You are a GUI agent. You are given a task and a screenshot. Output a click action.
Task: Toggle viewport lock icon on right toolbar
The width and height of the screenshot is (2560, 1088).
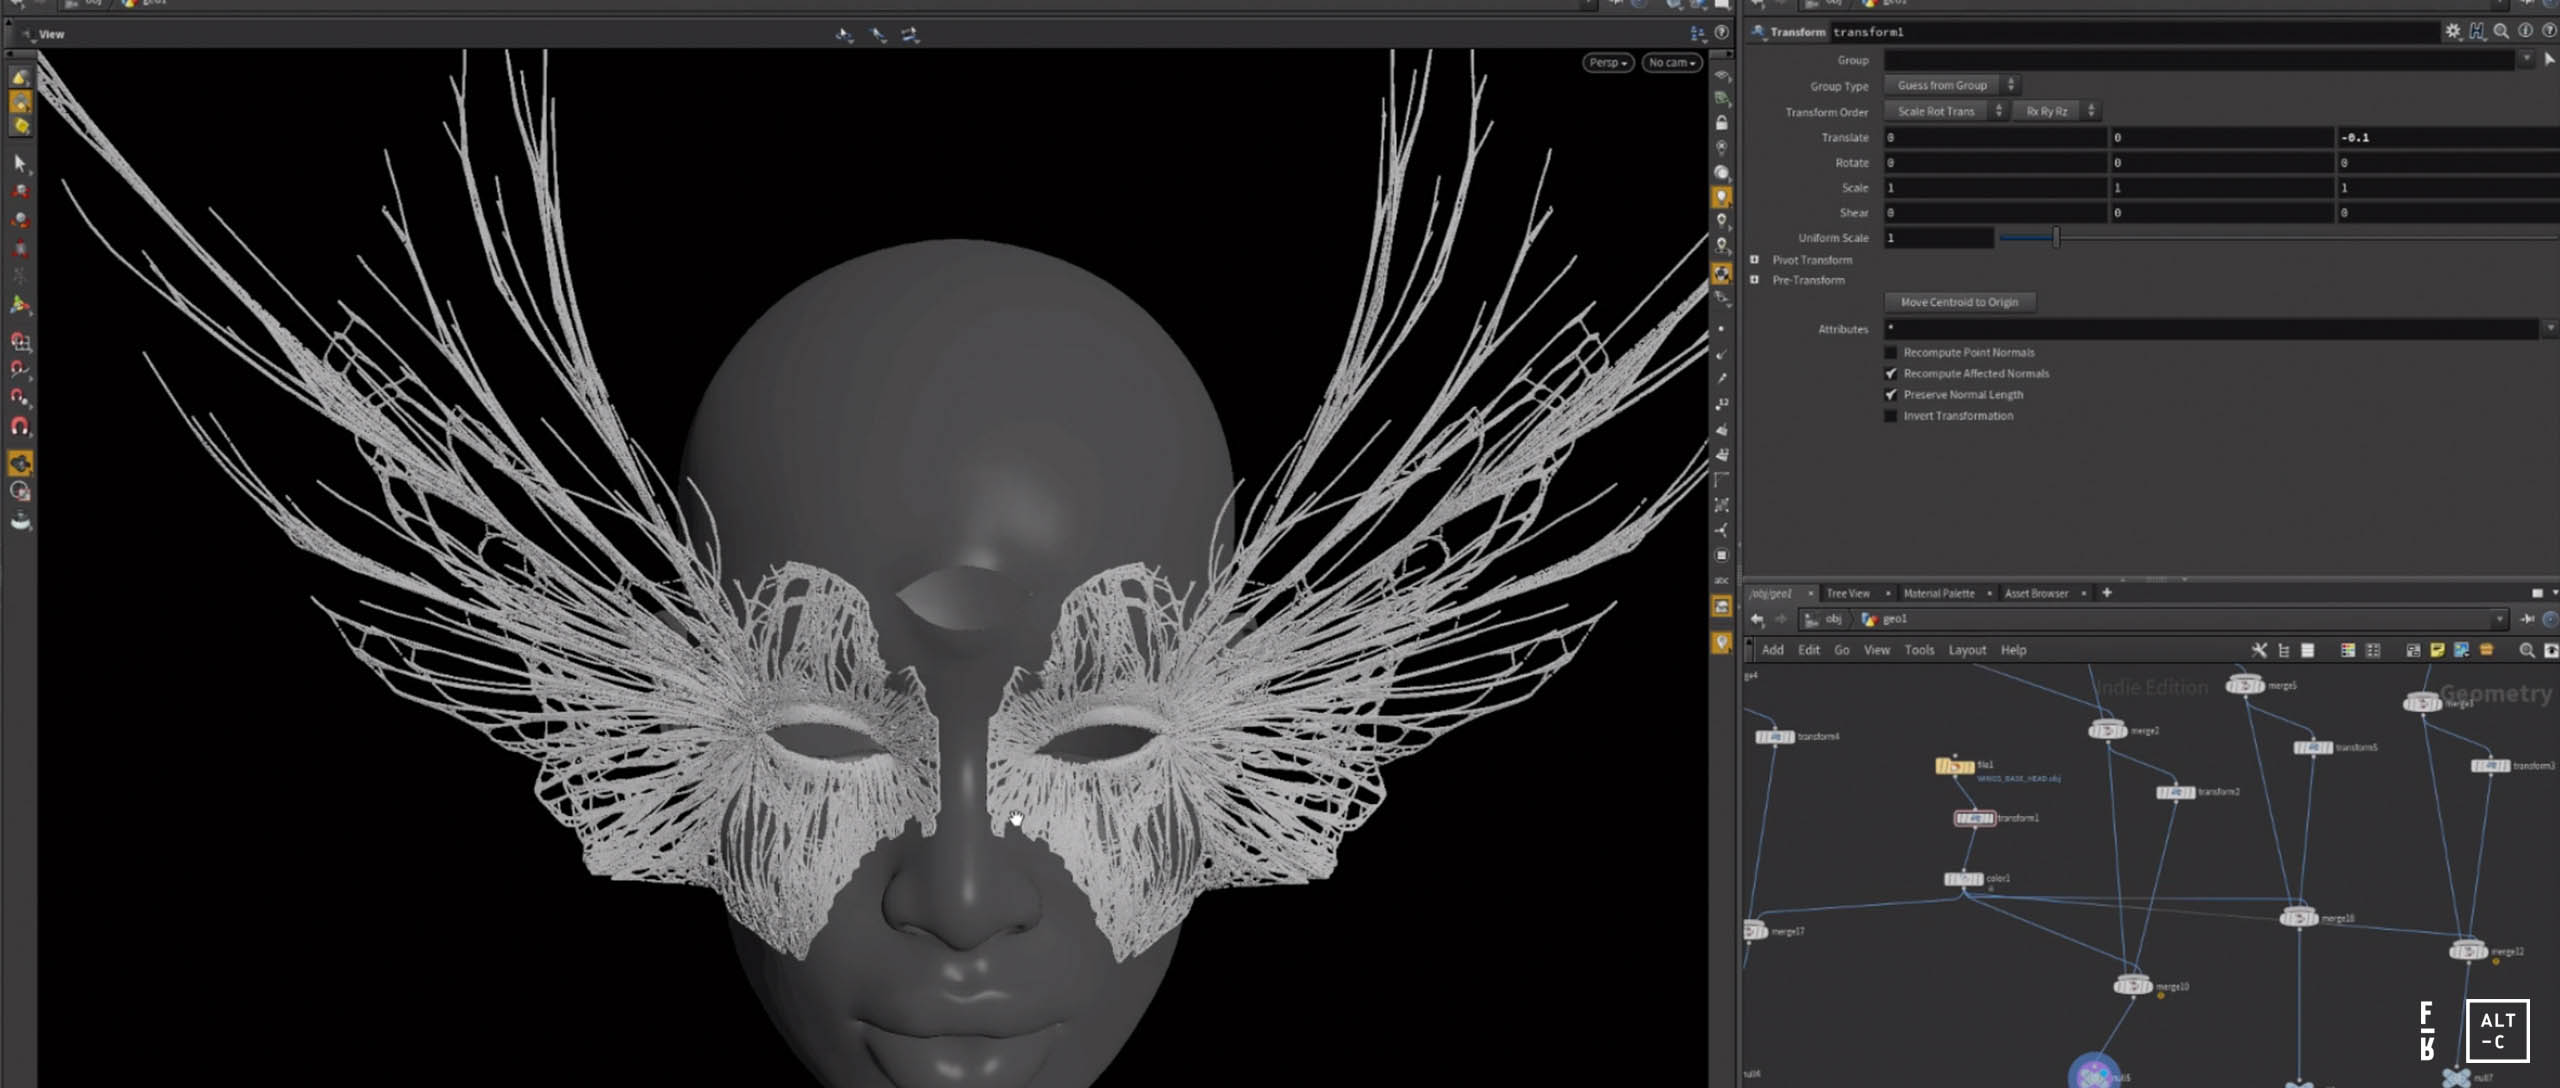1722,123
